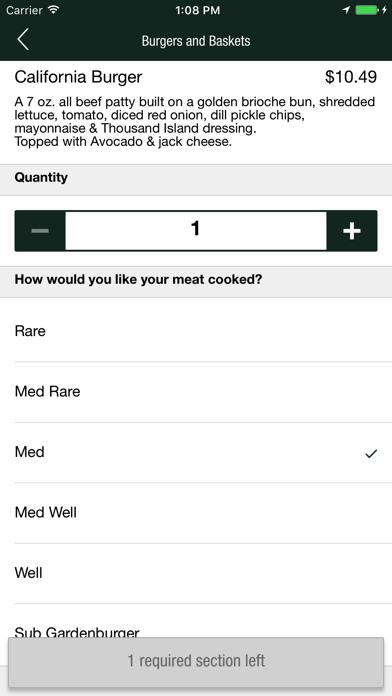Select Rare meat option
Image resolution: width=392 pixels, height=696 pixels.
pos(196,331)
